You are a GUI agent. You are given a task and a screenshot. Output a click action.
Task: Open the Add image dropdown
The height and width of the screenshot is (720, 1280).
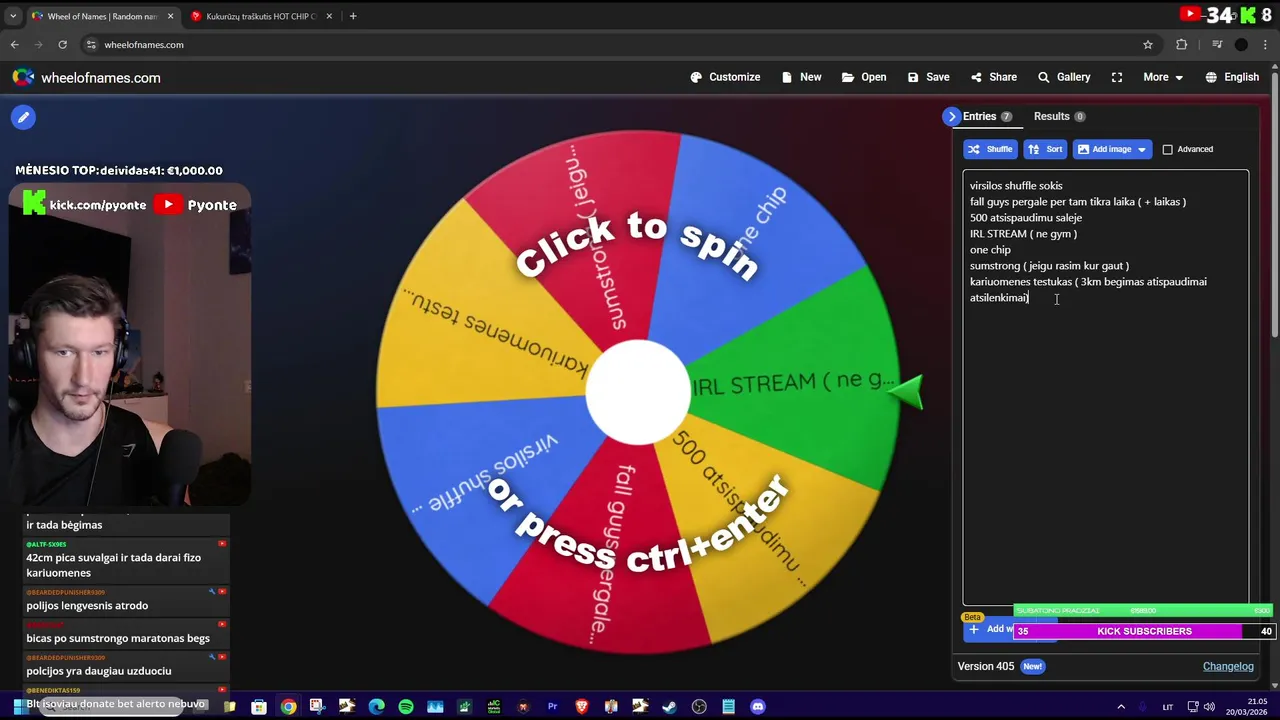pos(1112,149)
